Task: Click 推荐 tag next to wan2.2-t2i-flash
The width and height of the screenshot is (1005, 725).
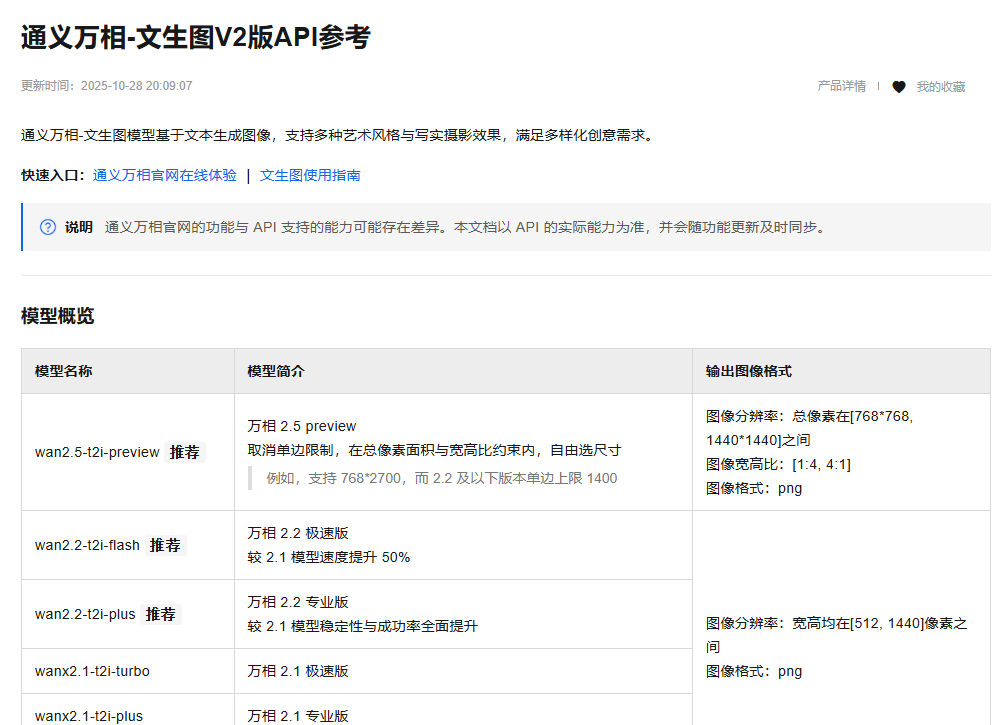Action: pyautogui.click(x=165, y=545)
